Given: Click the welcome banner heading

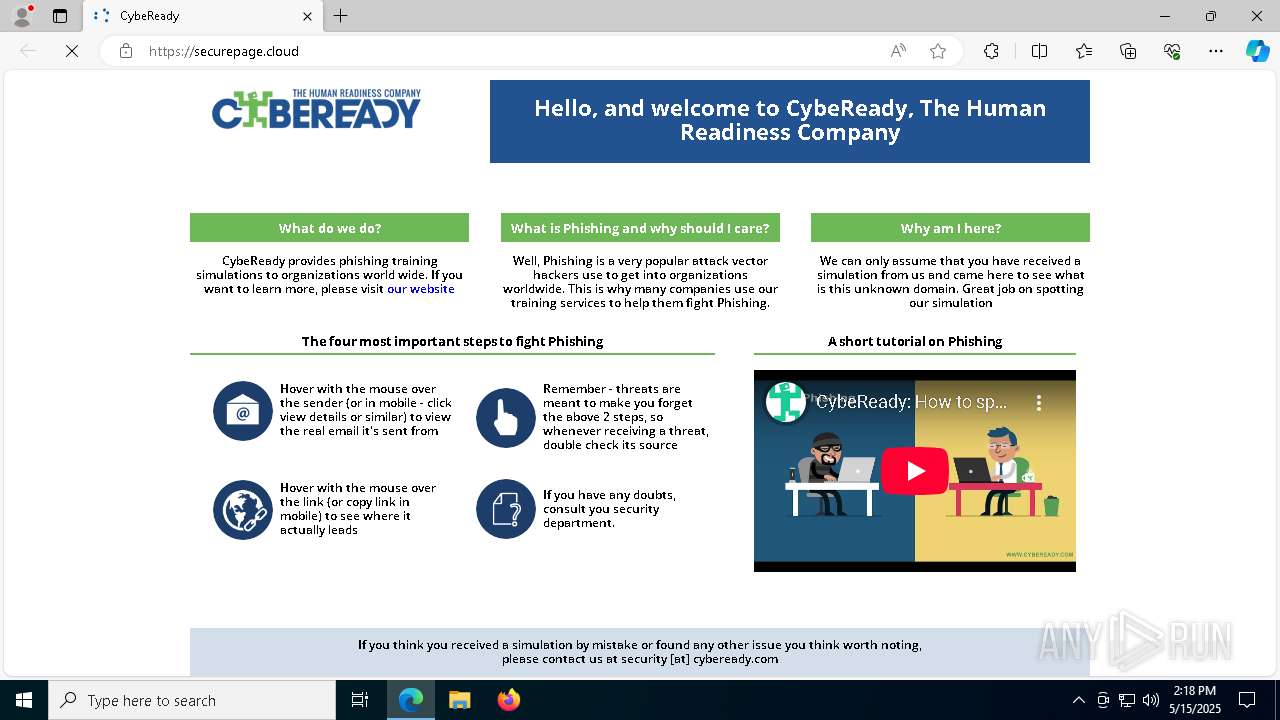Looking at the screenshot, I should (790, 120).
